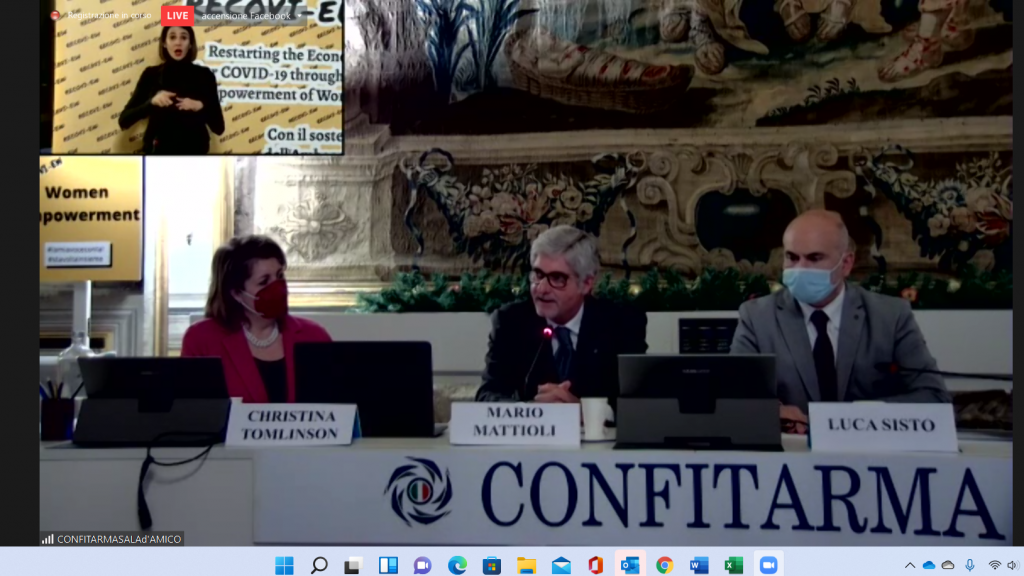Open Windows Search from the taskbar
Image resolution: width=1024 pixels, height=576 pixels.
(x=319, y=565)
